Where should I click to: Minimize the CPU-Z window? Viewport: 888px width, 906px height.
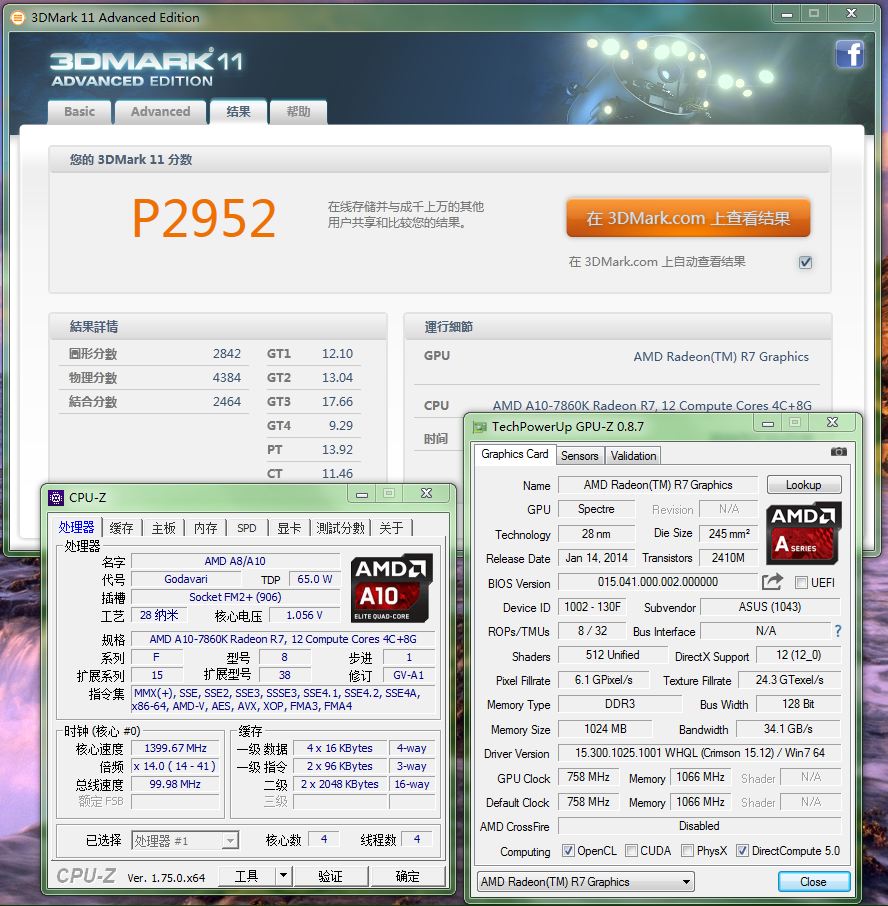tap(362, 494)
